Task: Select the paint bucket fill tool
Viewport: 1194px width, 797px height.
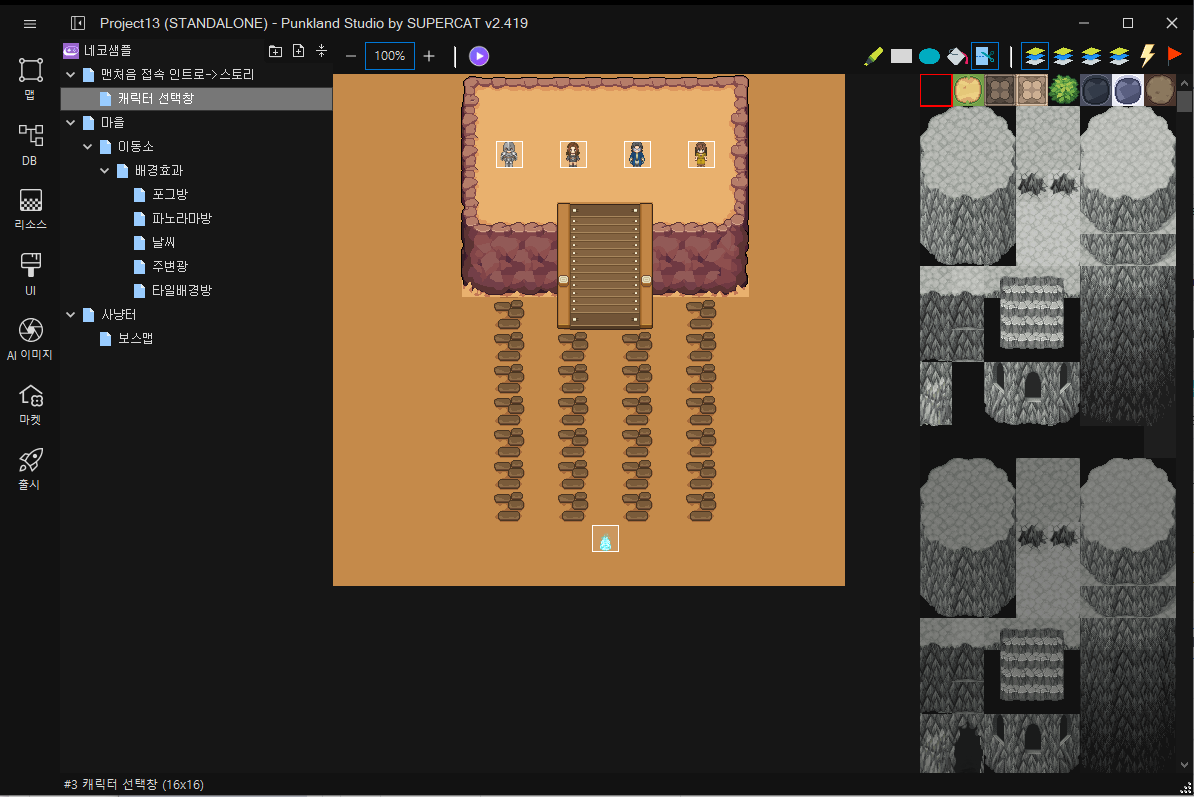Action: pyautogui.click(x=957, y=56)
